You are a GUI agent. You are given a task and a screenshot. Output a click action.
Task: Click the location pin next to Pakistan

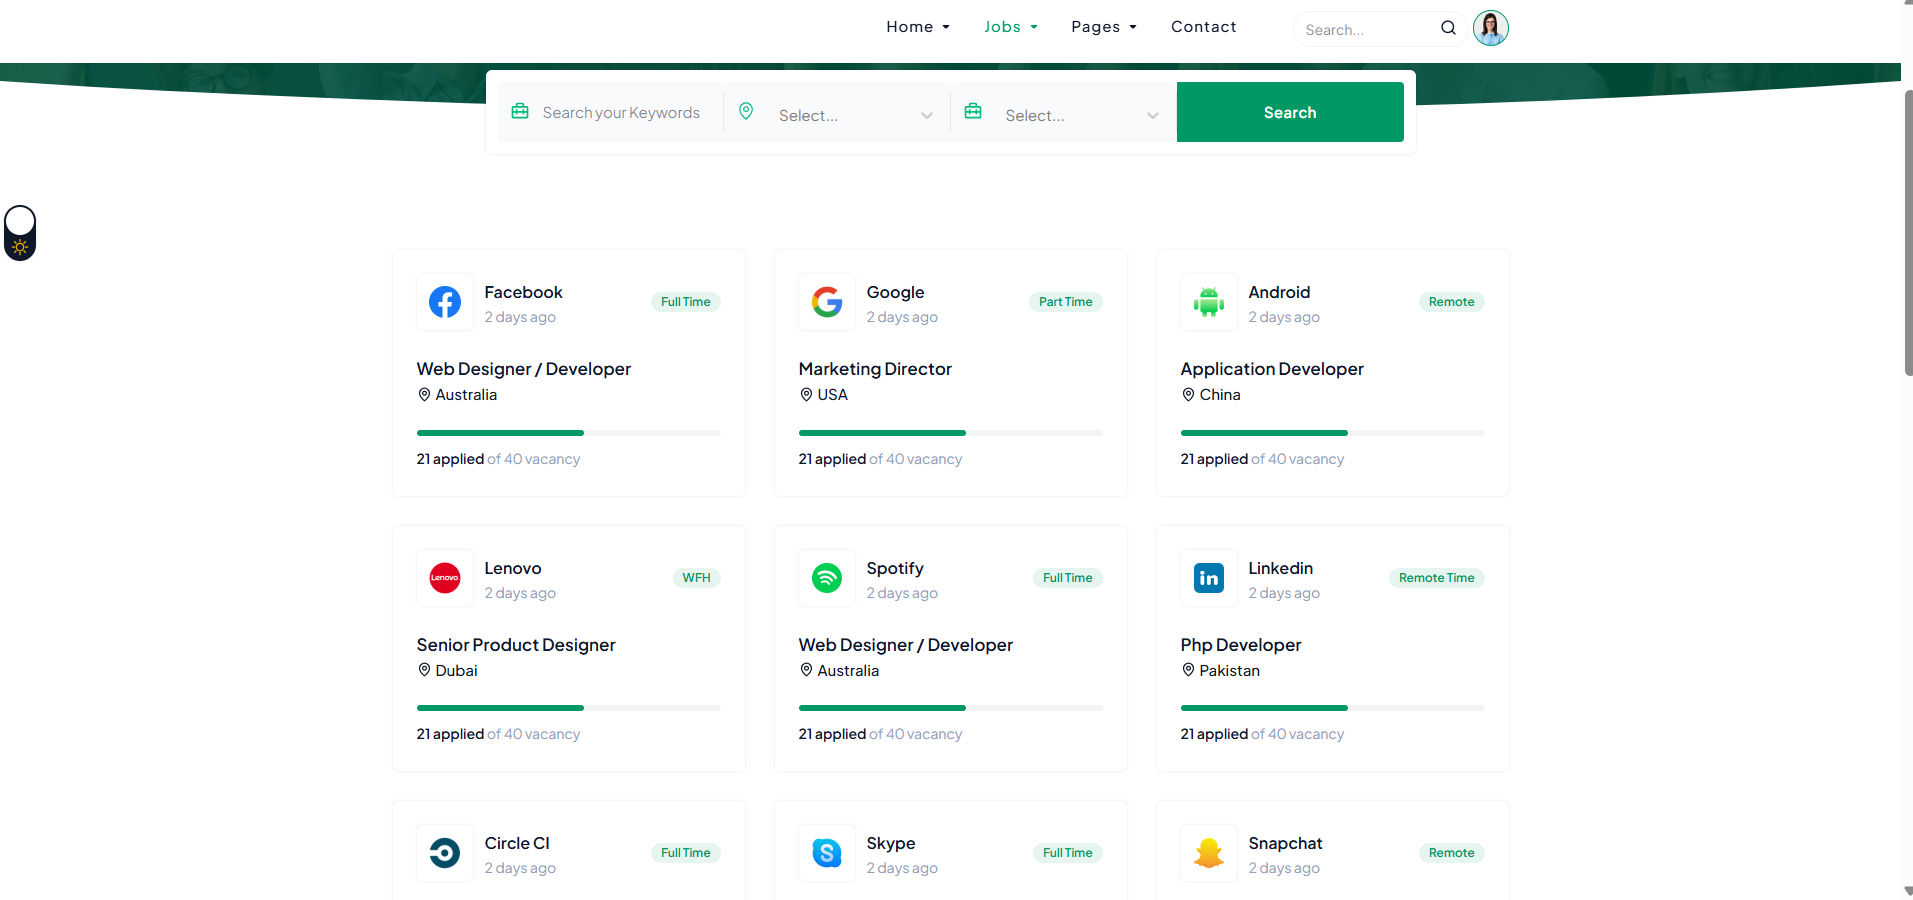click(1188, 670)
